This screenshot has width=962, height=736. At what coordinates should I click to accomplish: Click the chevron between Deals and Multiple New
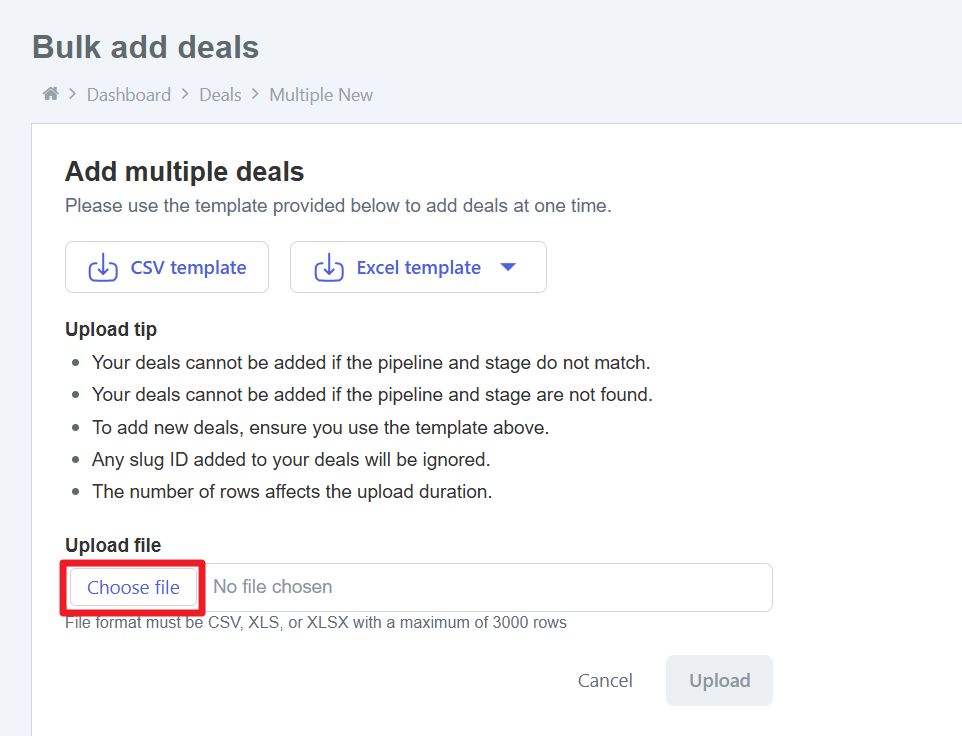[x=255, y=94]
